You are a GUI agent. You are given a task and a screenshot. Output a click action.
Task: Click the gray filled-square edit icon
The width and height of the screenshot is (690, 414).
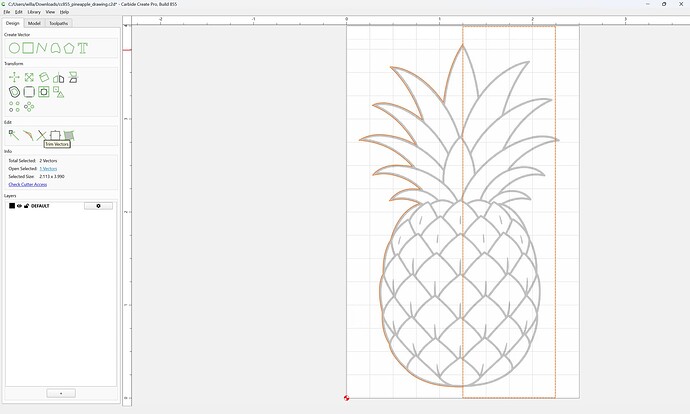coord(69,135)
